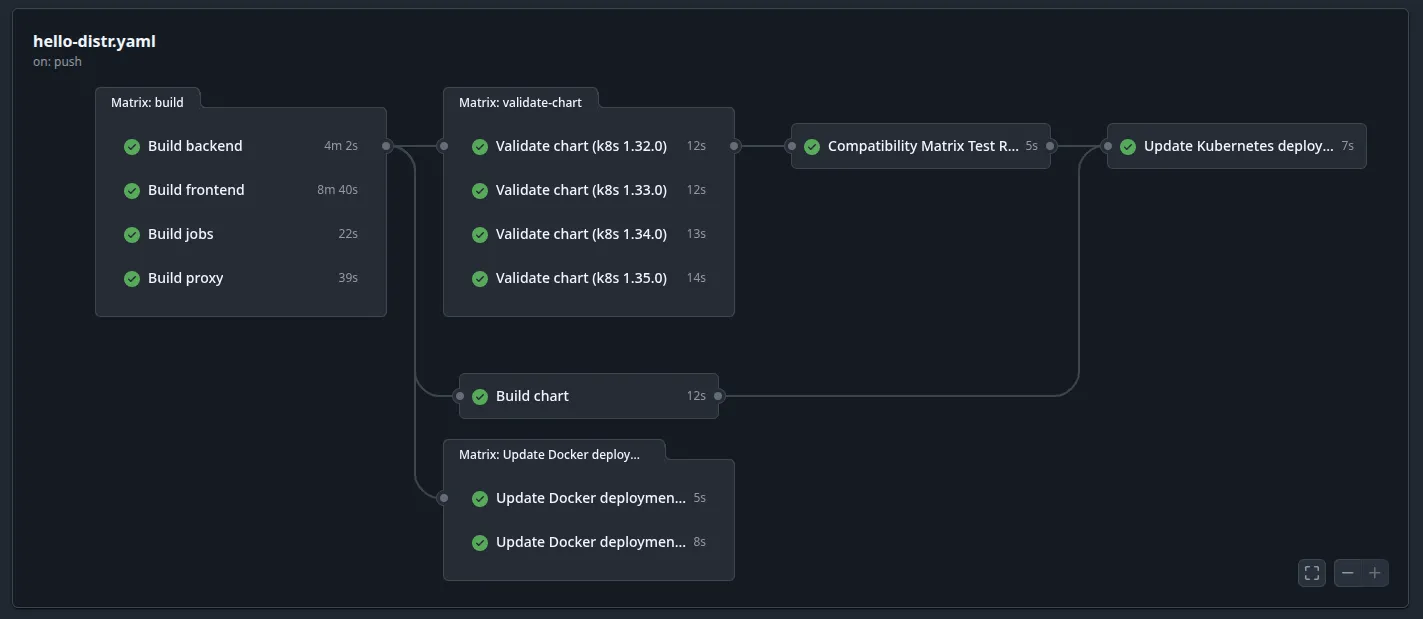Click the hello-distr.yaml workflow title

(x=93, y=41)
